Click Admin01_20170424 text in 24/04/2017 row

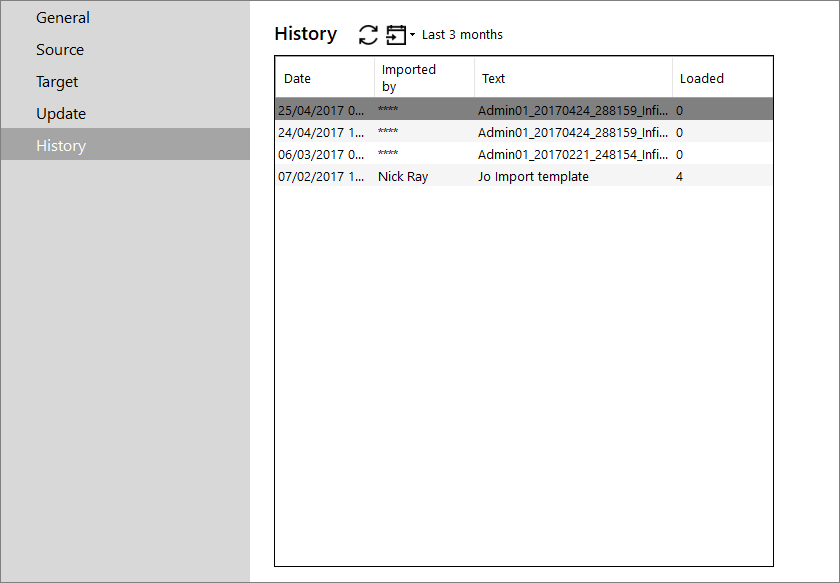point(573,132)
